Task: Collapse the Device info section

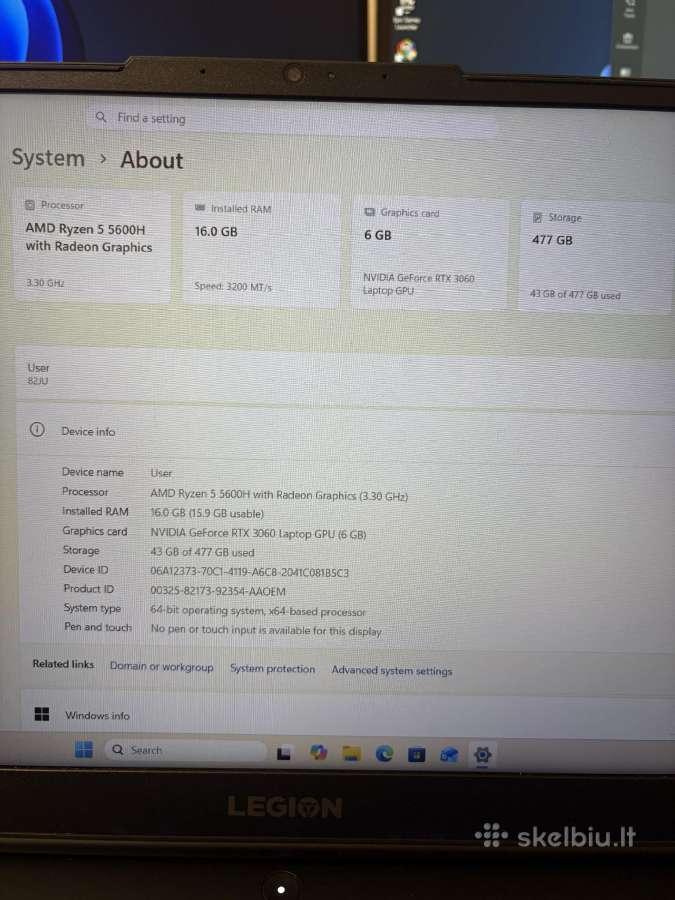Action: 347,431
